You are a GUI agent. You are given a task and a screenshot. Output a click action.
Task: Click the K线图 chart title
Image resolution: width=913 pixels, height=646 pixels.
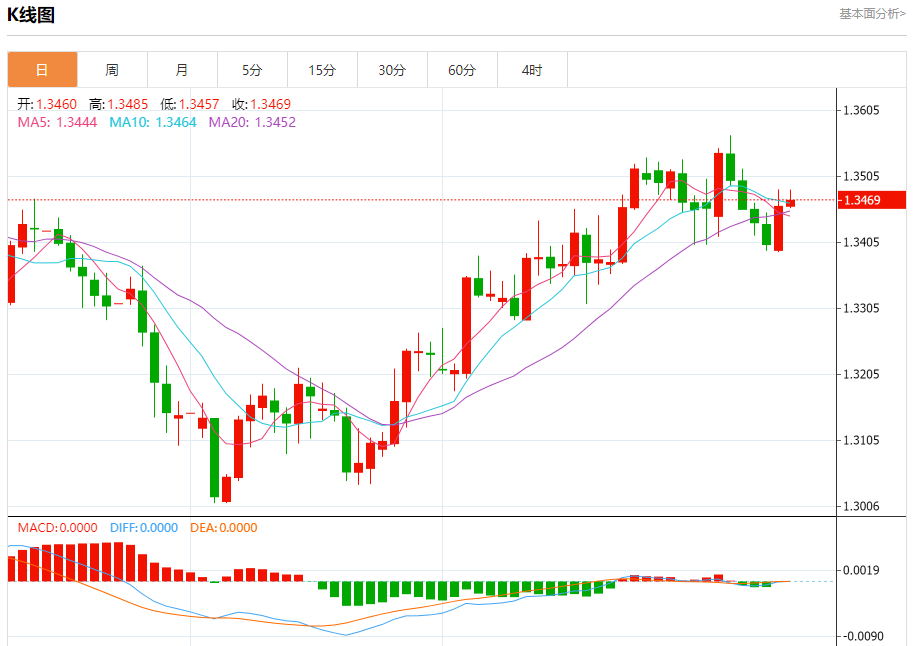pos(31,15)
